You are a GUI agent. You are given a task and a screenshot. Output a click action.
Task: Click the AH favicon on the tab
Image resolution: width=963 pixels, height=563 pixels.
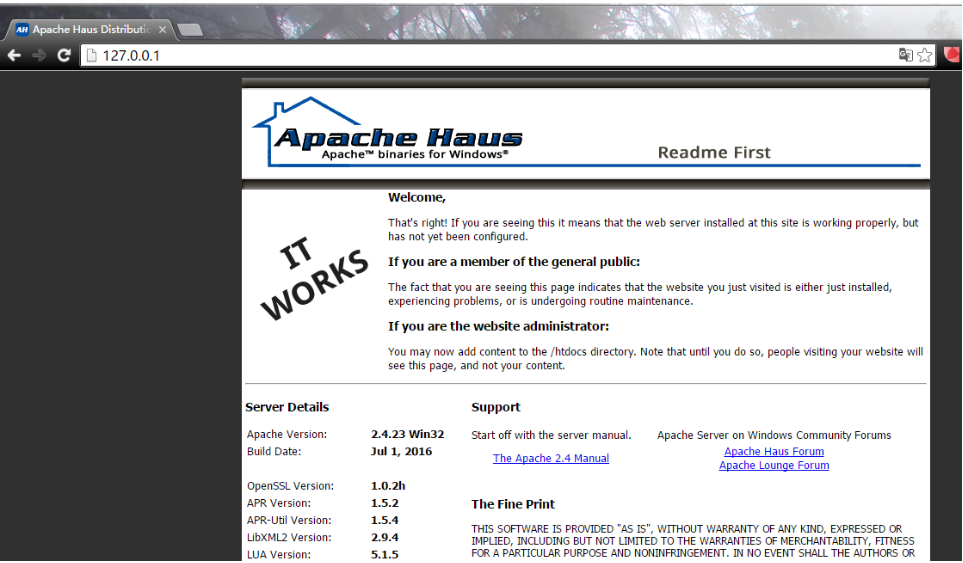pyautogui.click(x=22, y=29)
